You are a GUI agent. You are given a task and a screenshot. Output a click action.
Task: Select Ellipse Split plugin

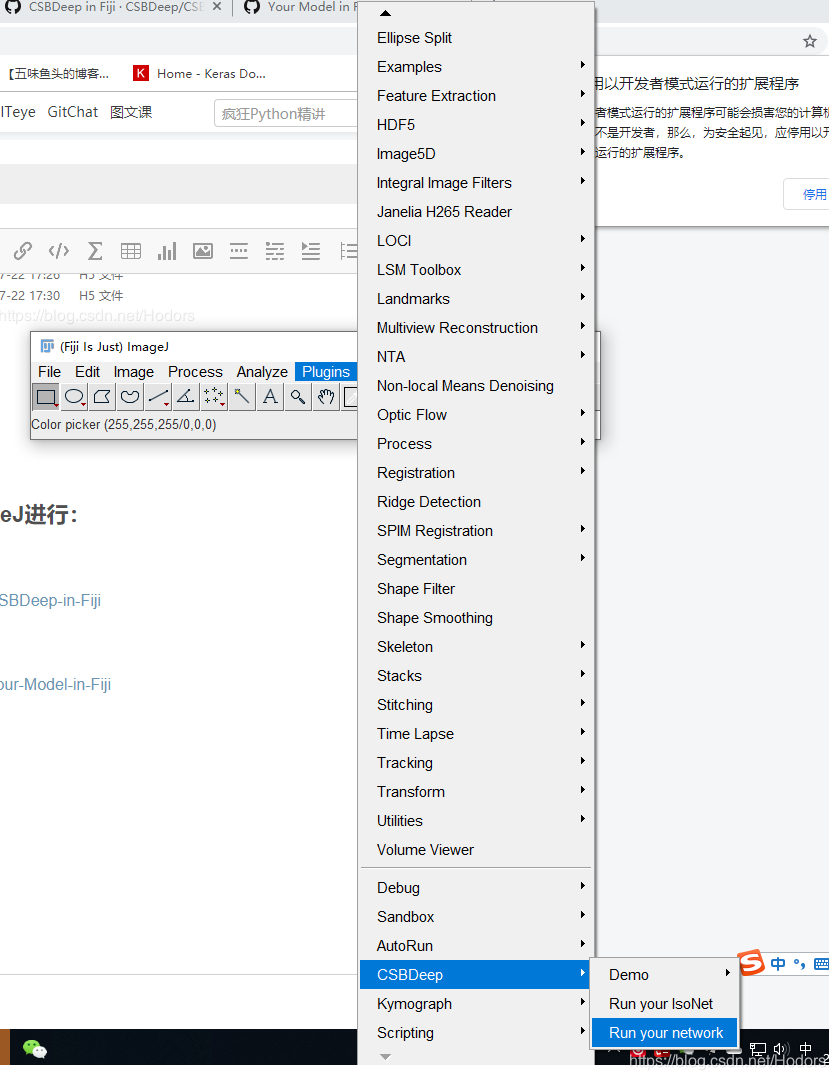click(475, 38)
